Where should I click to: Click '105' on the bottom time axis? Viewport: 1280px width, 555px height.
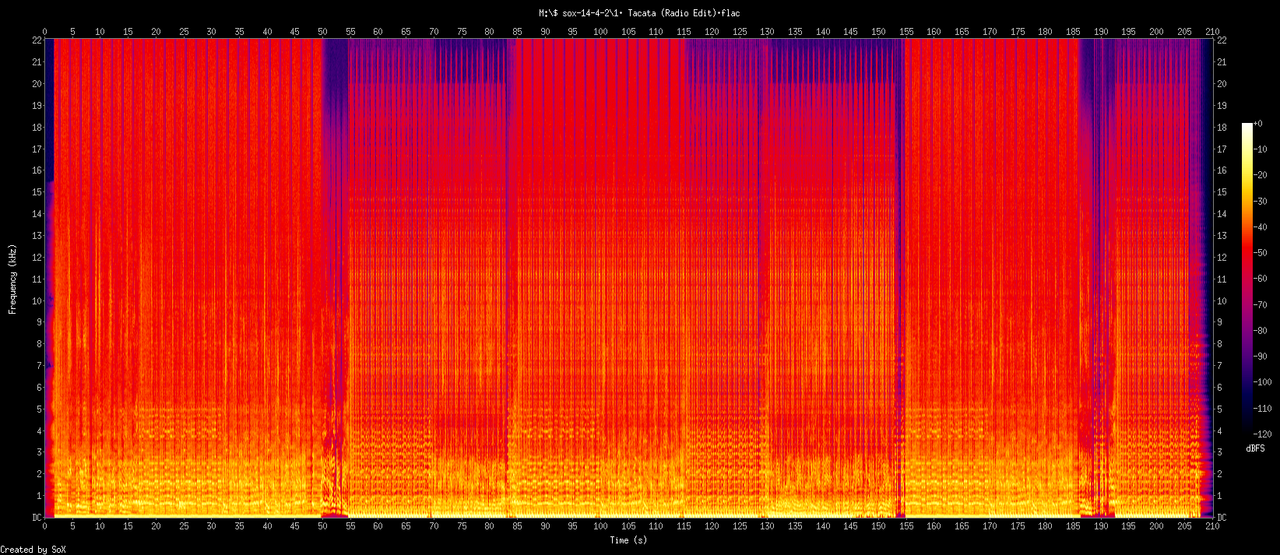(x=628, y=526)
